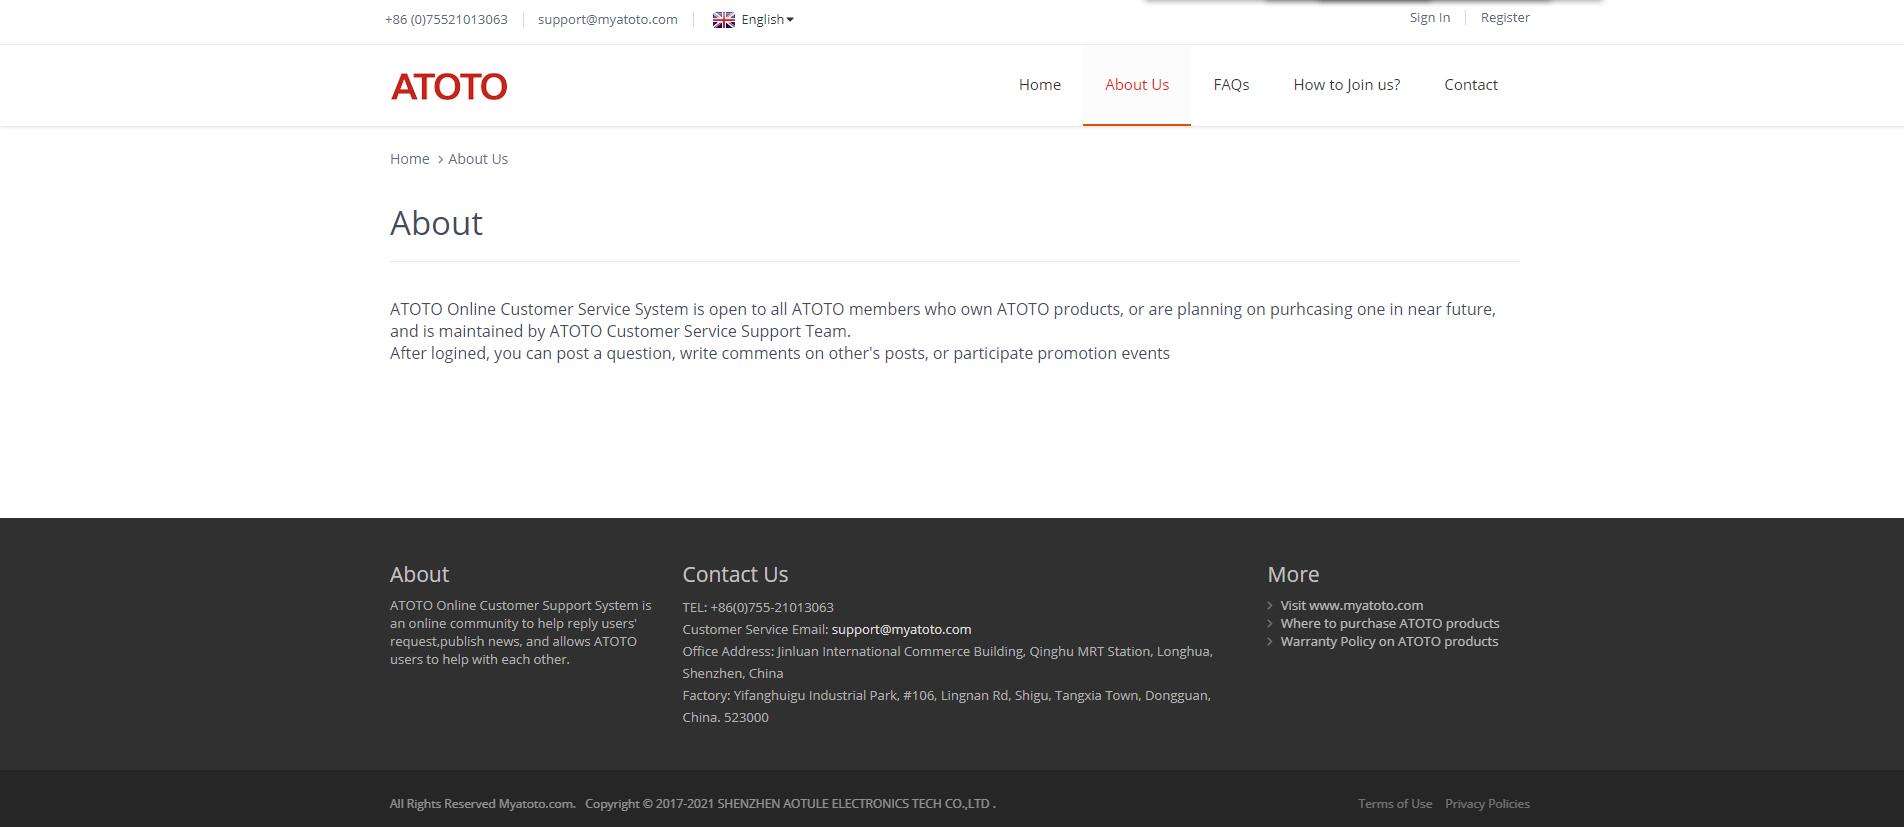Open Privacy Policies footer link

(1487, 804)
